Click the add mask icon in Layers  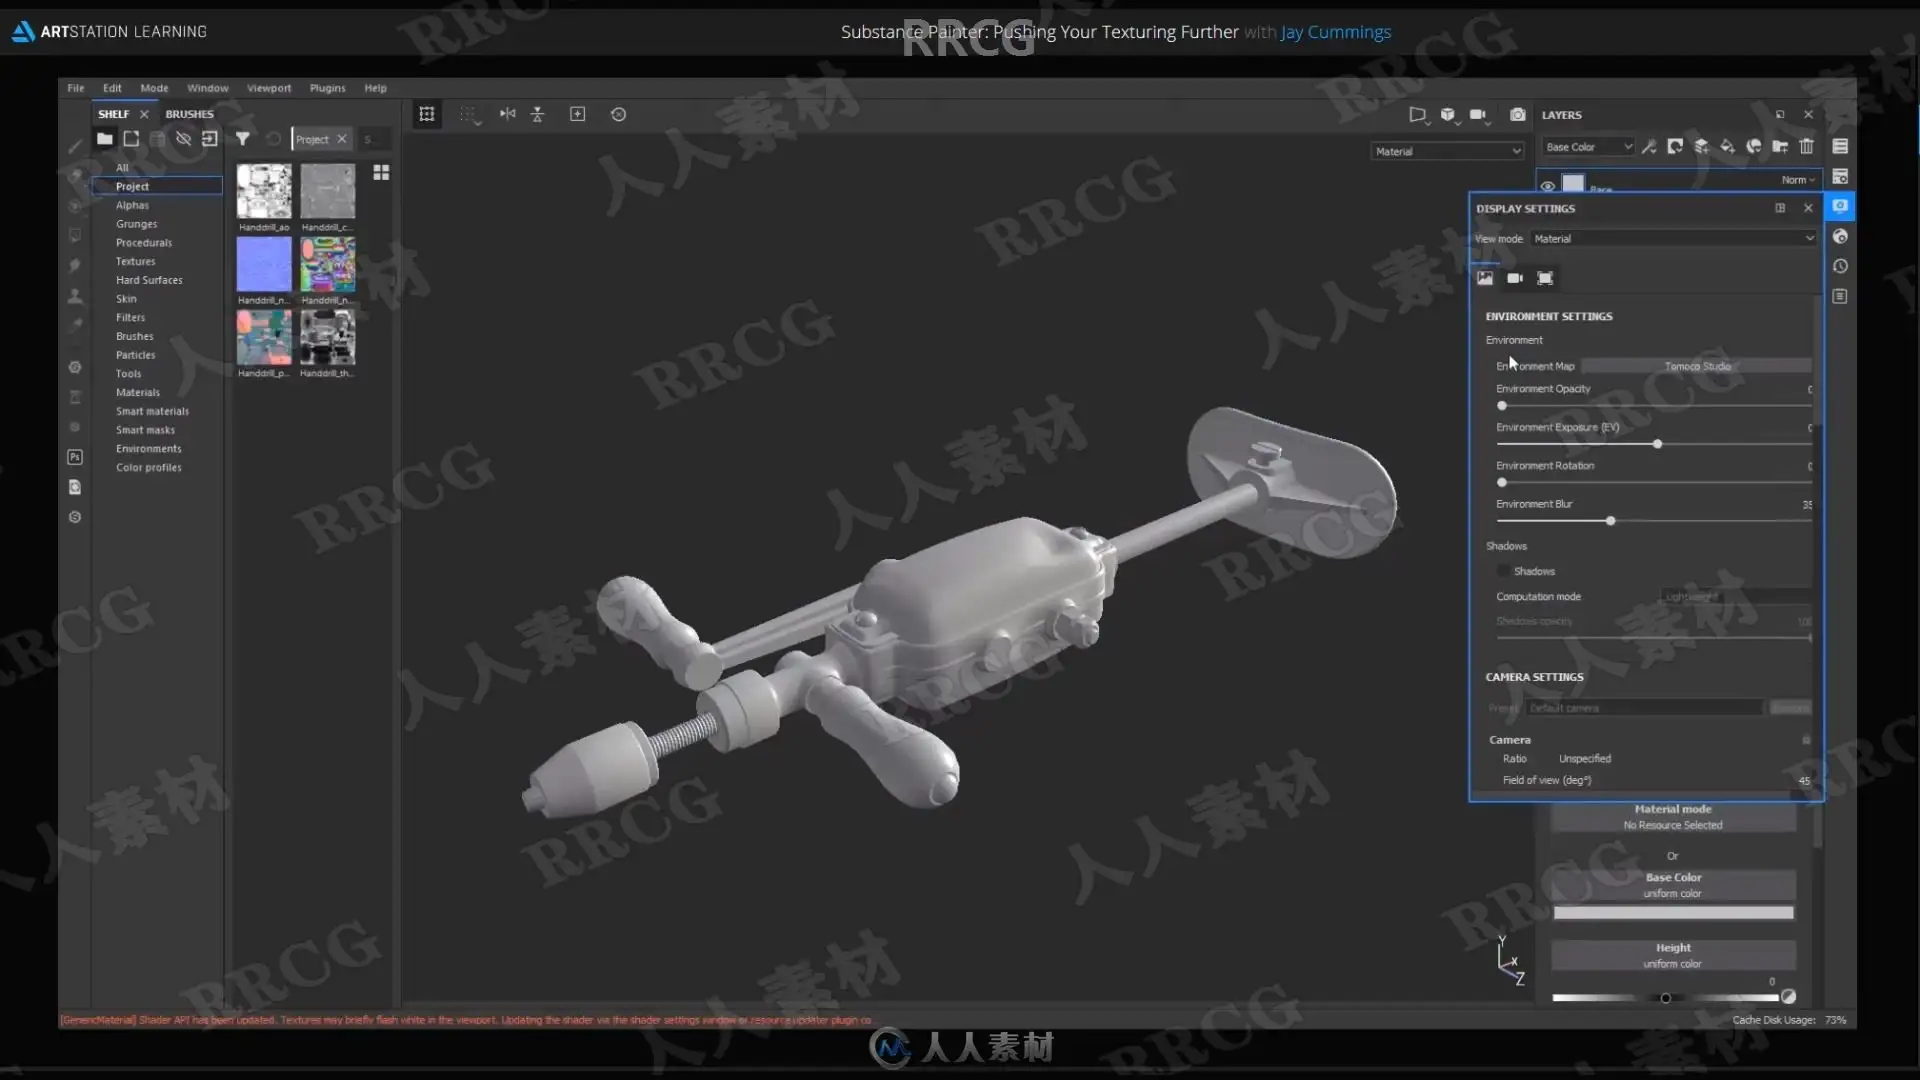(x=1675, y=147)
